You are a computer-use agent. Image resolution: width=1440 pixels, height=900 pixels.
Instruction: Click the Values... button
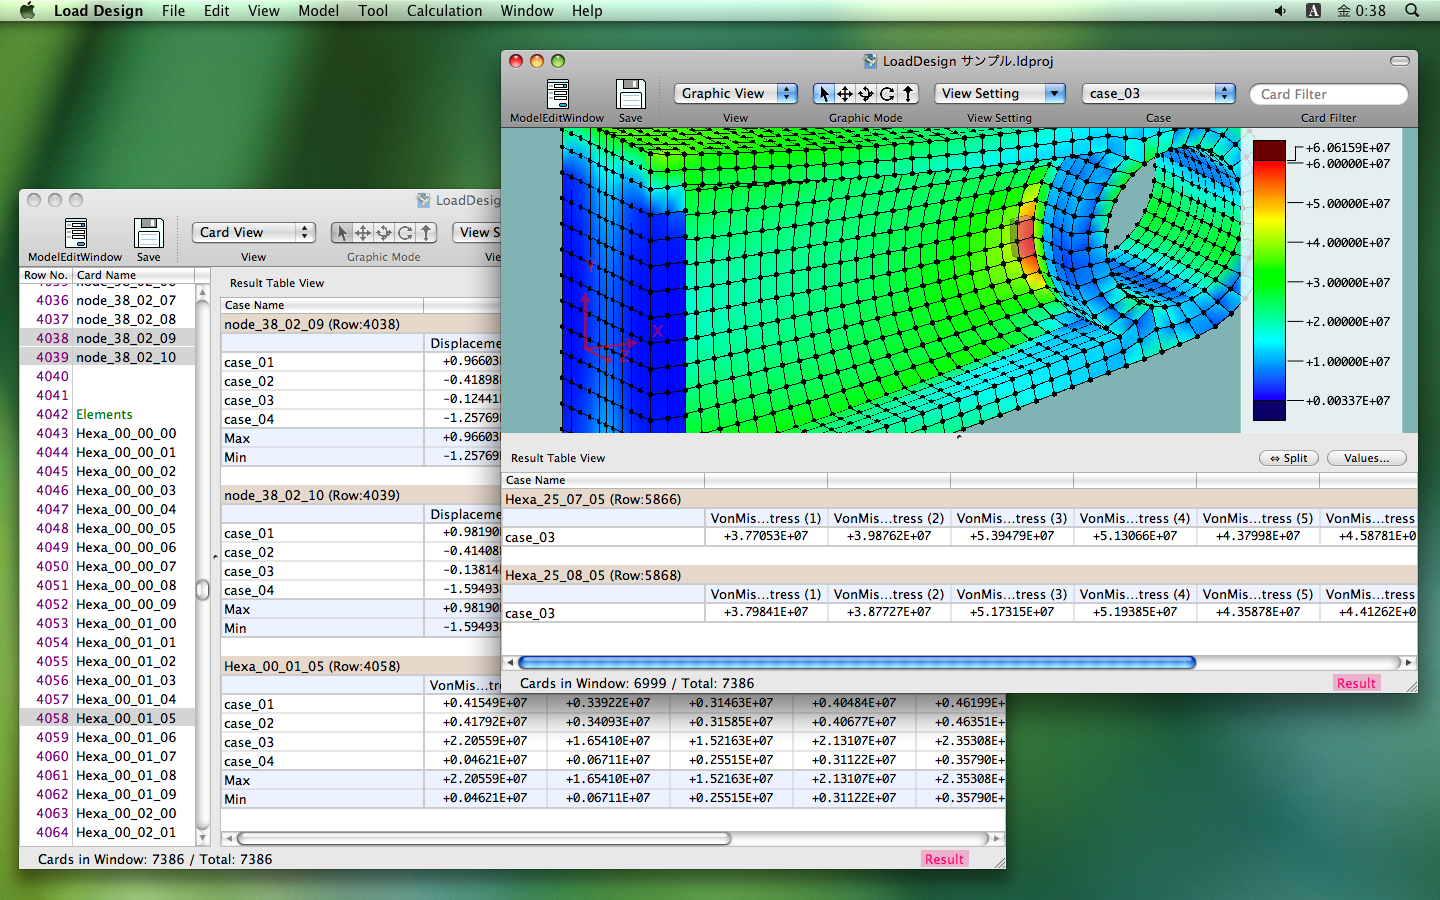(1366, 458)
